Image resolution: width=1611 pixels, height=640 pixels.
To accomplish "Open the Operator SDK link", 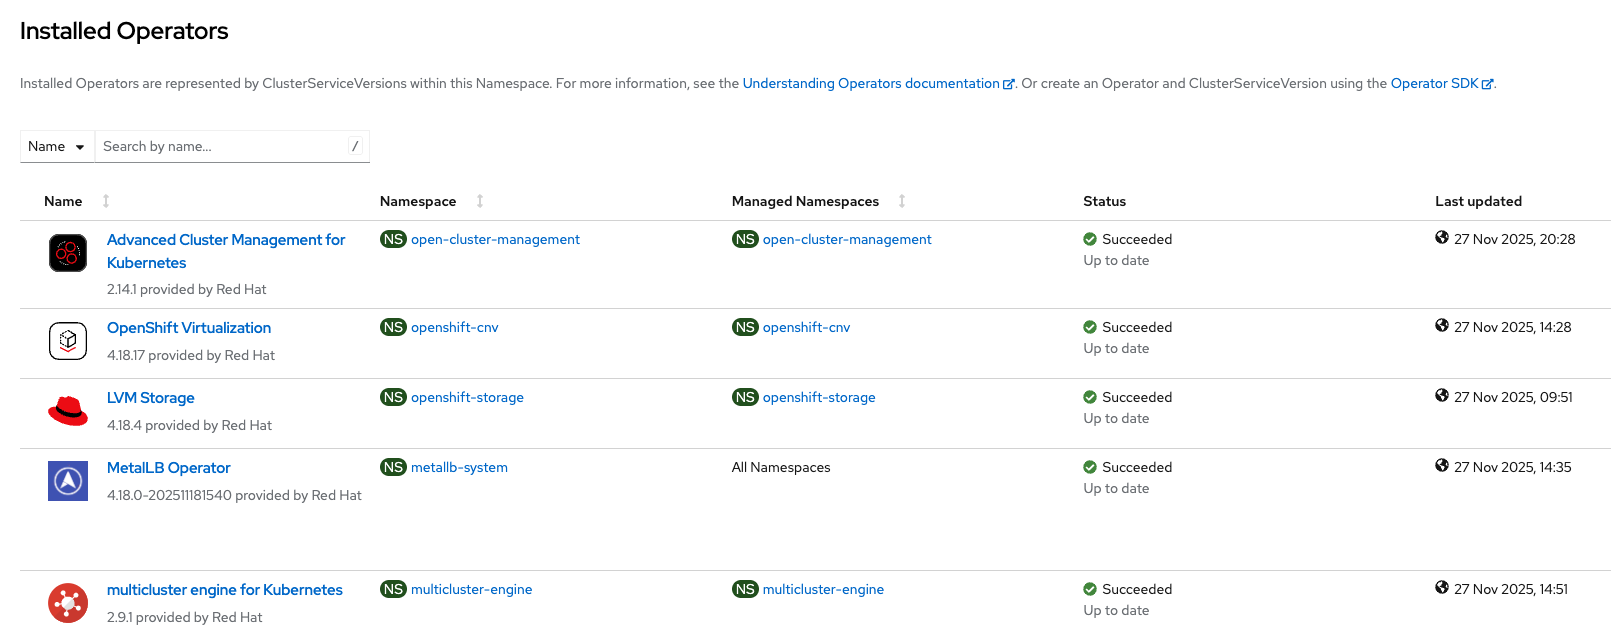I will tap(1434, 84).
